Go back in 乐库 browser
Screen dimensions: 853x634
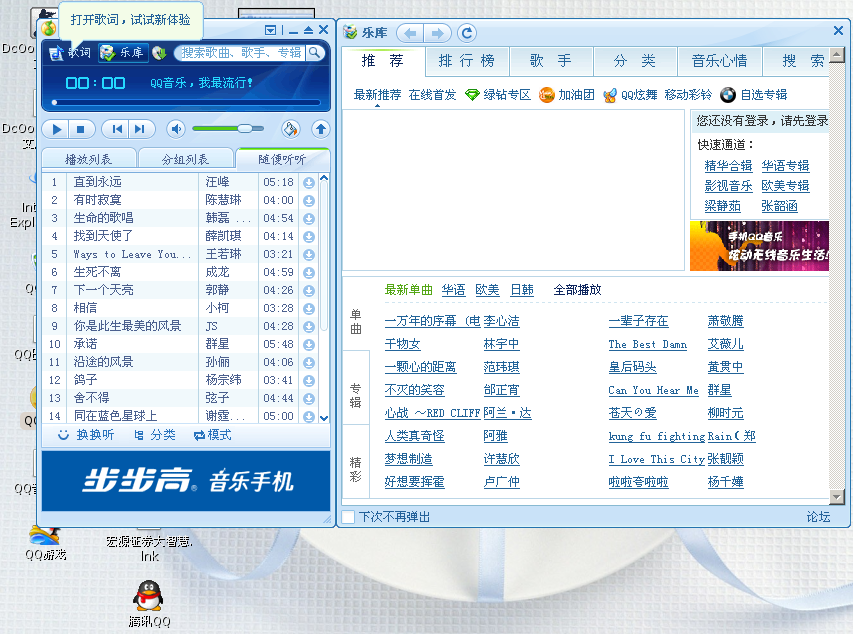coord(410,33)
